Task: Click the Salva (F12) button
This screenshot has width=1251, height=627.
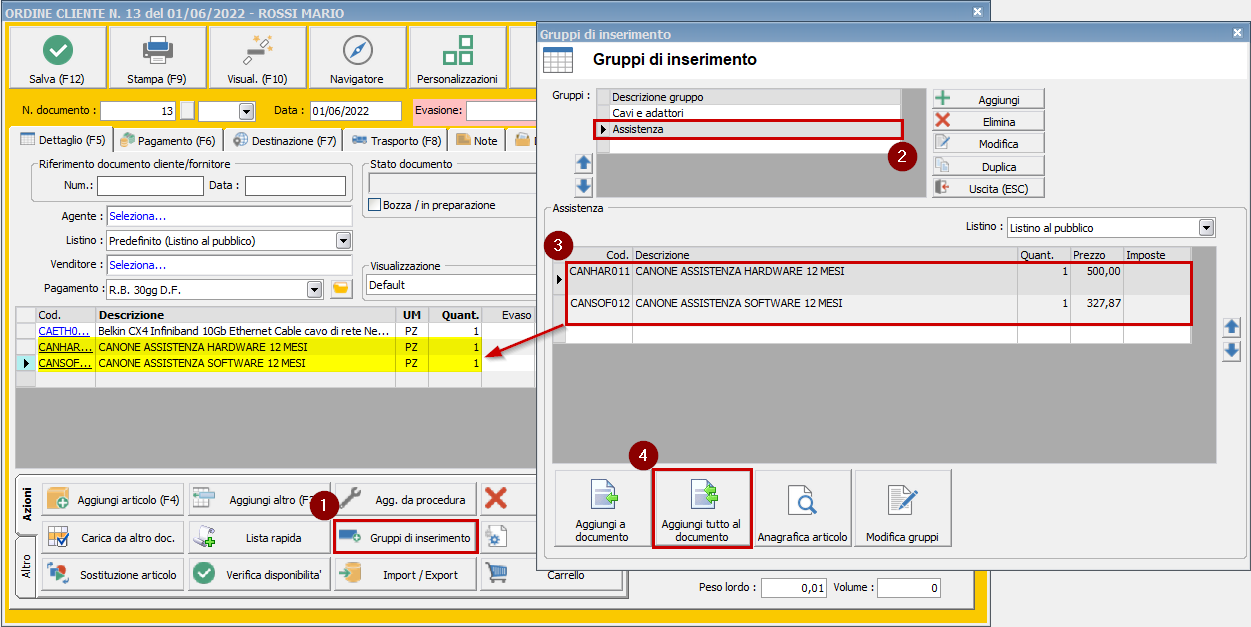Action: coord(57,57)
